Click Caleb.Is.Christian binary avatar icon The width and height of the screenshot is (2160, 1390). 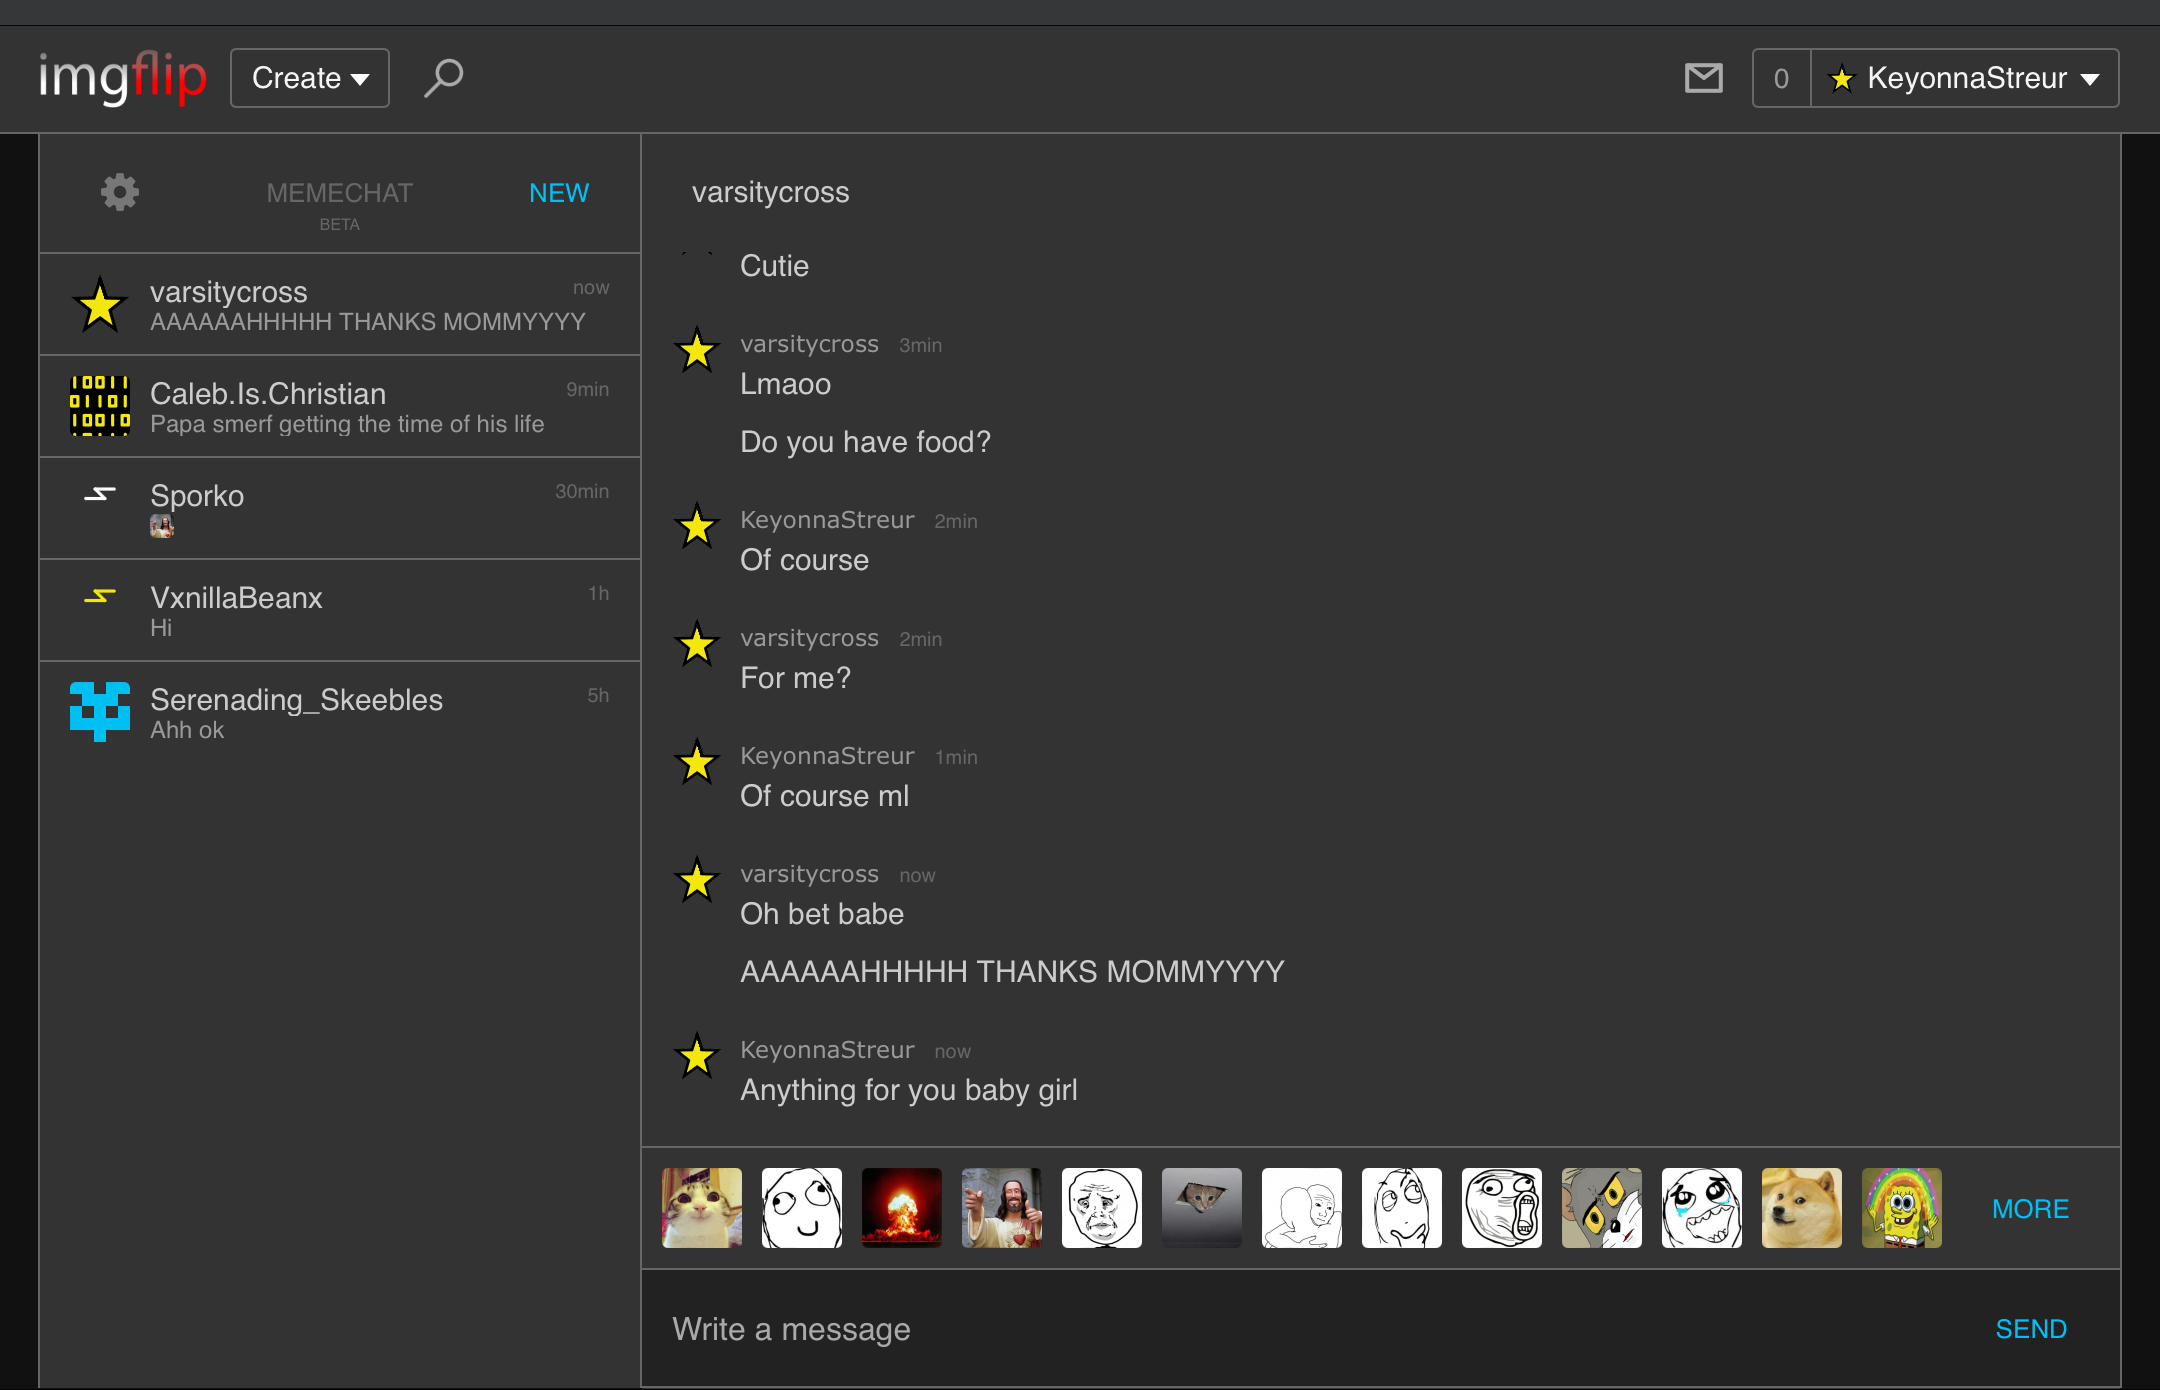point(100,405)
